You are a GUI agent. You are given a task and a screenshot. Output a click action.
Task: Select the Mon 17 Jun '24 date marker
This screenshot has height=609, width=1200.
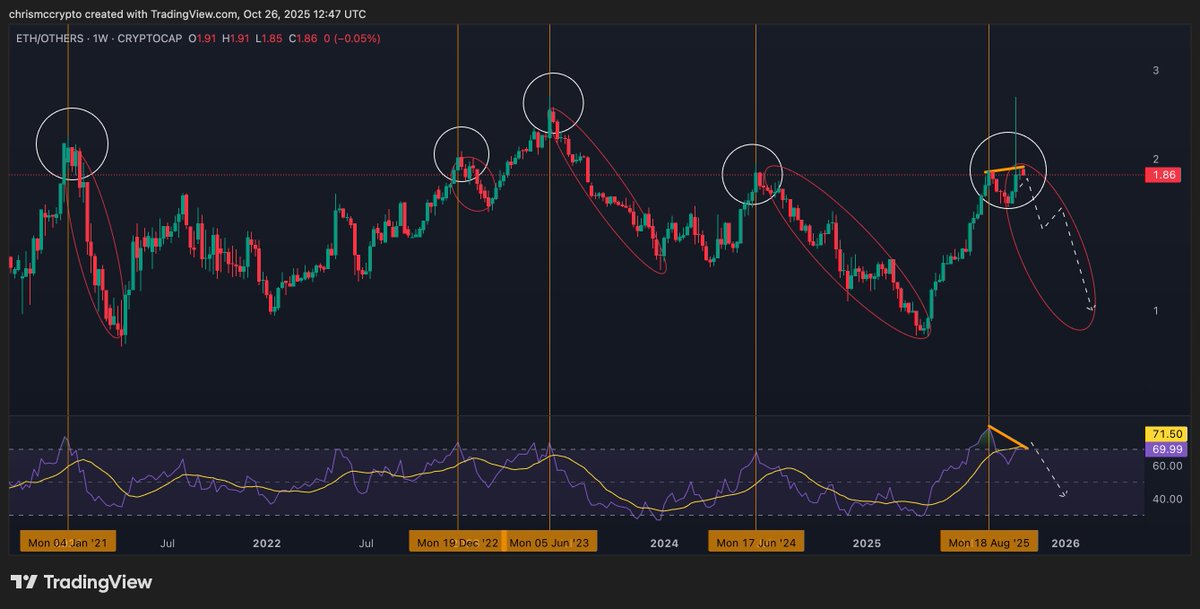(x=755, y=543)
